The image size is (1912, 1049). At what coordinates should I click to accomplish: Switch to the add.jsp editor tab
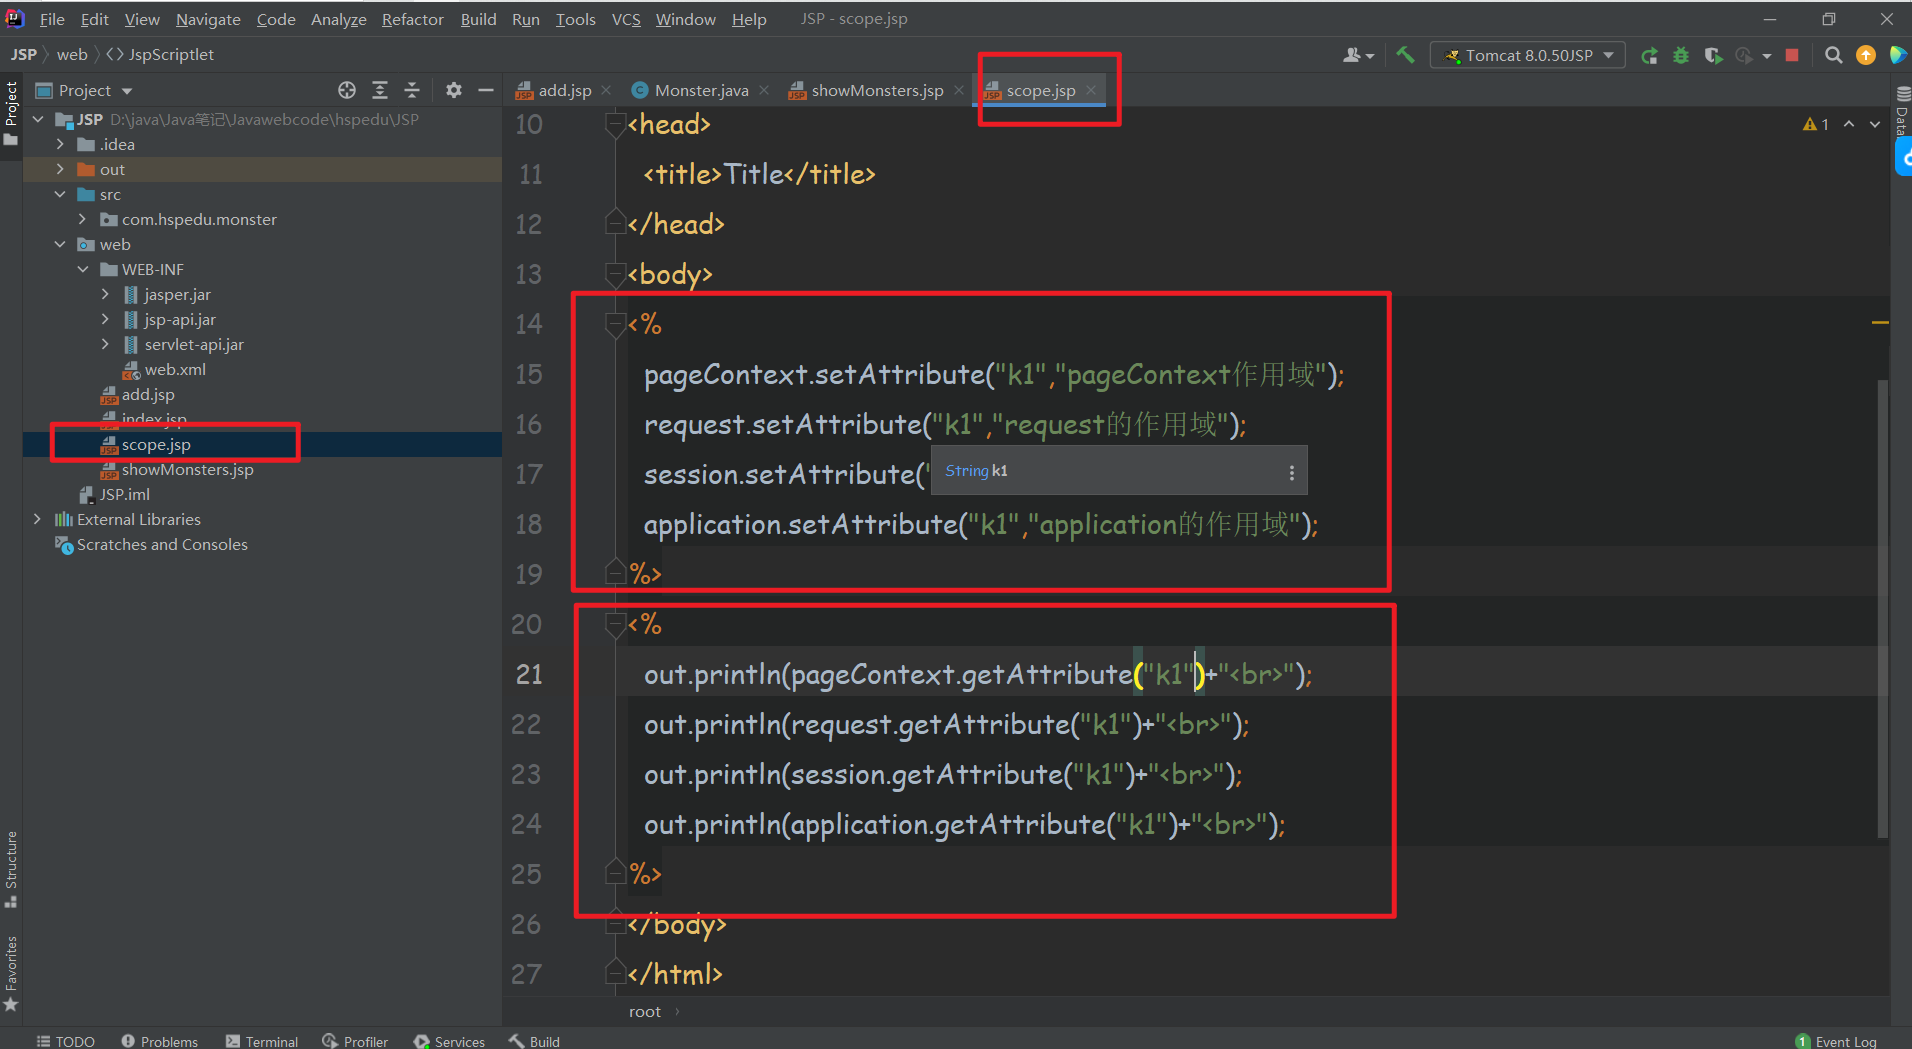click(564, 90)
